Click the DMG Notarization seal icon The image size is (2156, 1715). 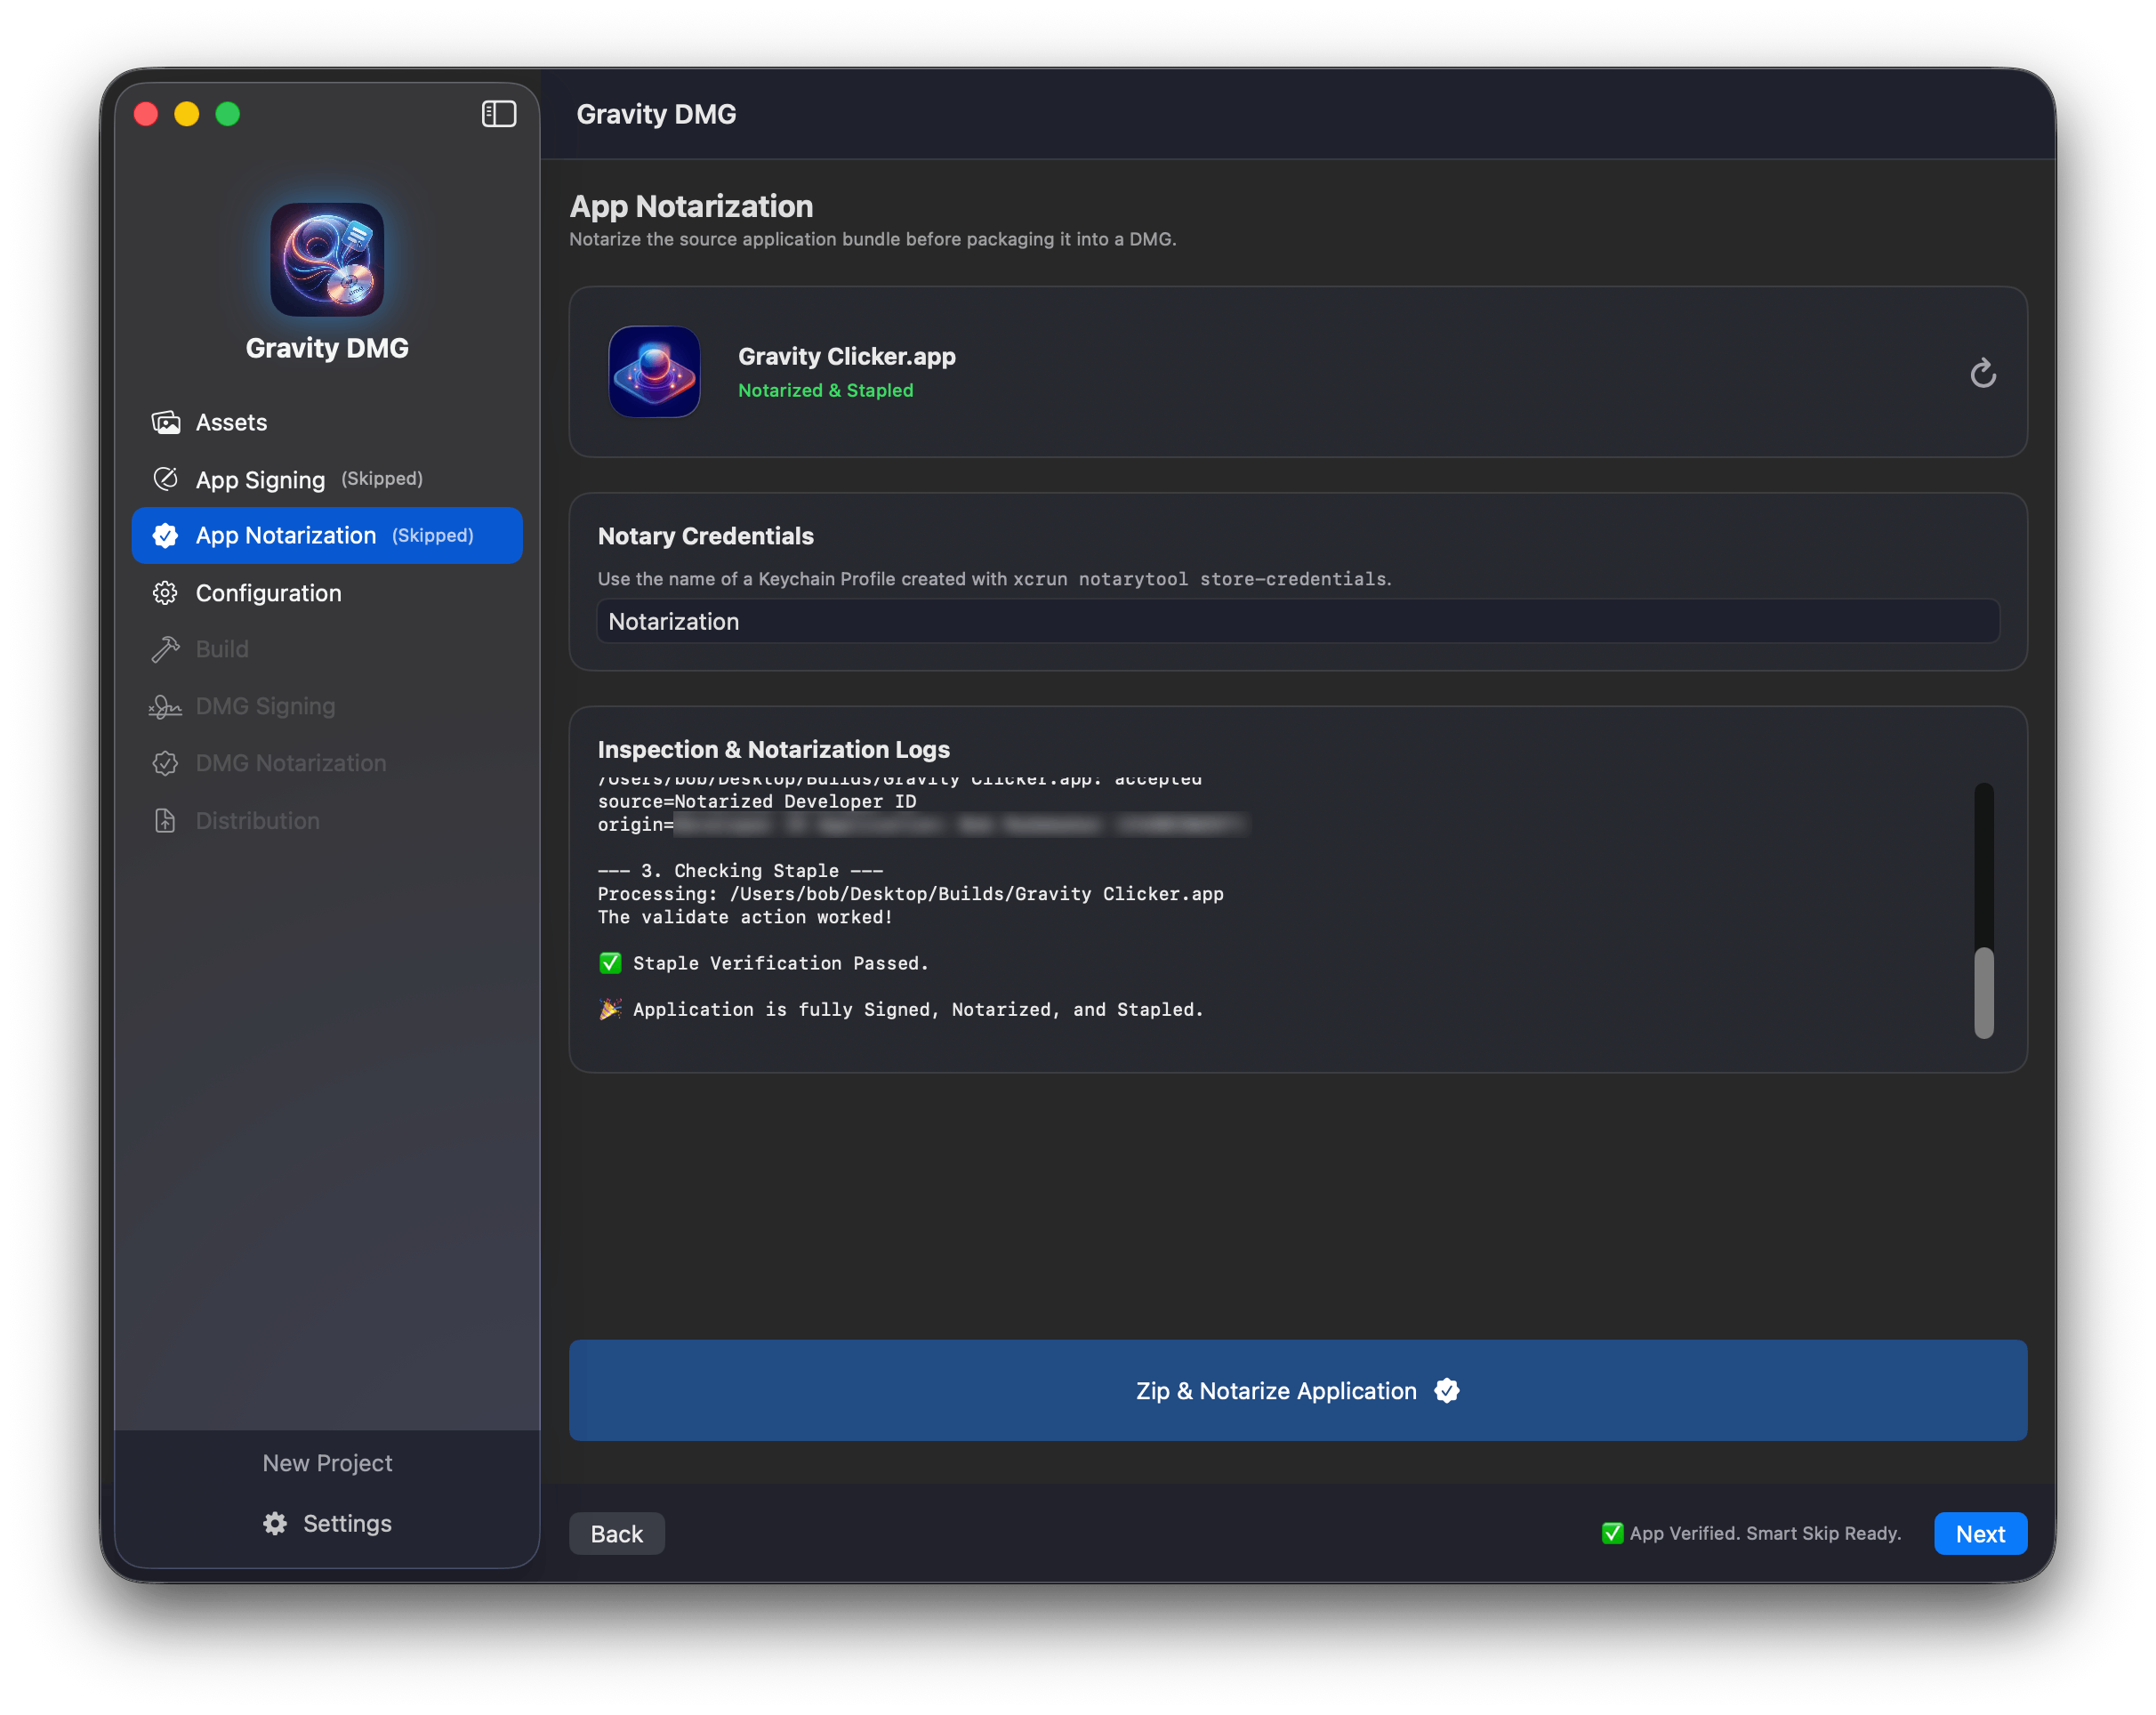coord(166,763)
